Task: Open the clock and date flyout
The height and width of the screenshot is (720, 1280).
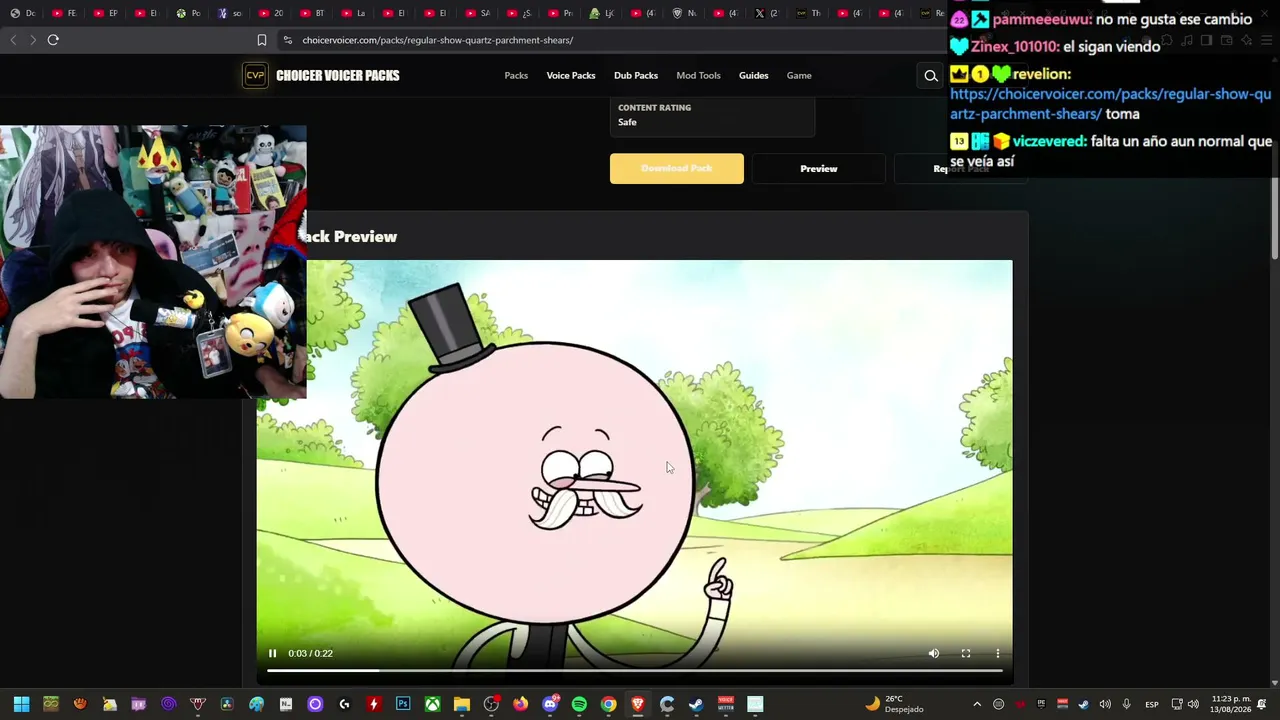Action: click(1230, 704)
